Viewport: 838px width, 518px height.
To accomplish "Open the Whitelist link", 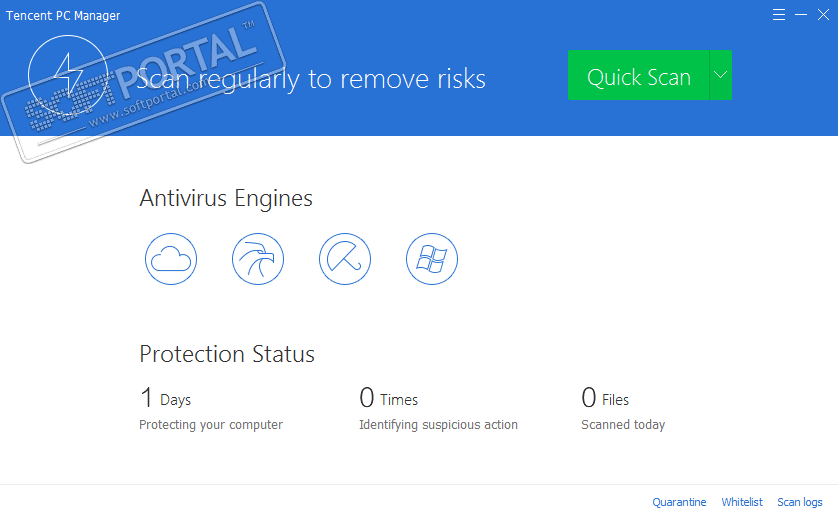I will click(x=742, y=502).
